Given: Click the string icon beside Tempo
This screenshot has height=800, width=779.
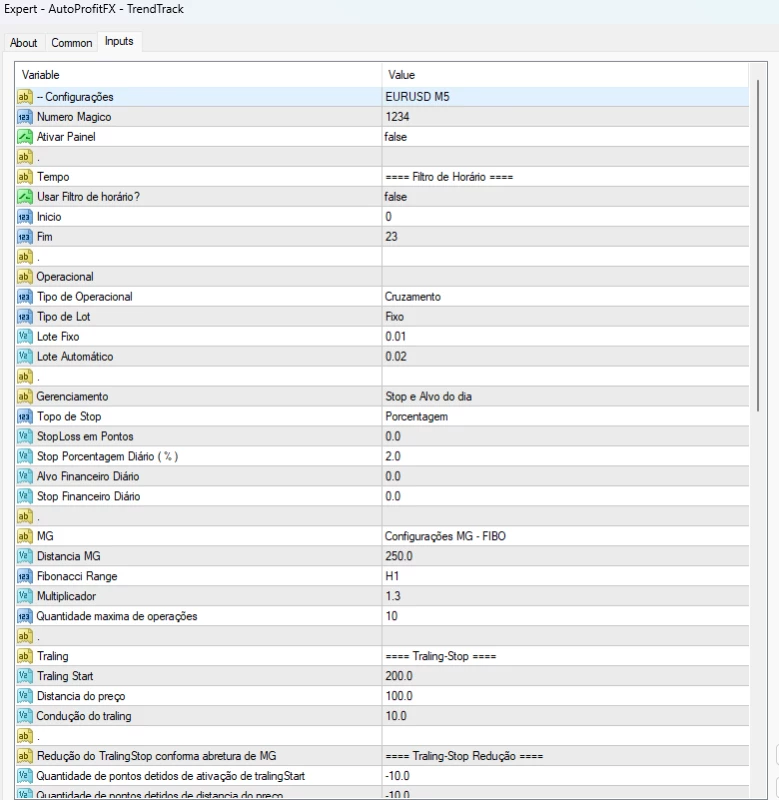Looking at the screenshot, I should (x=25, y=177).
